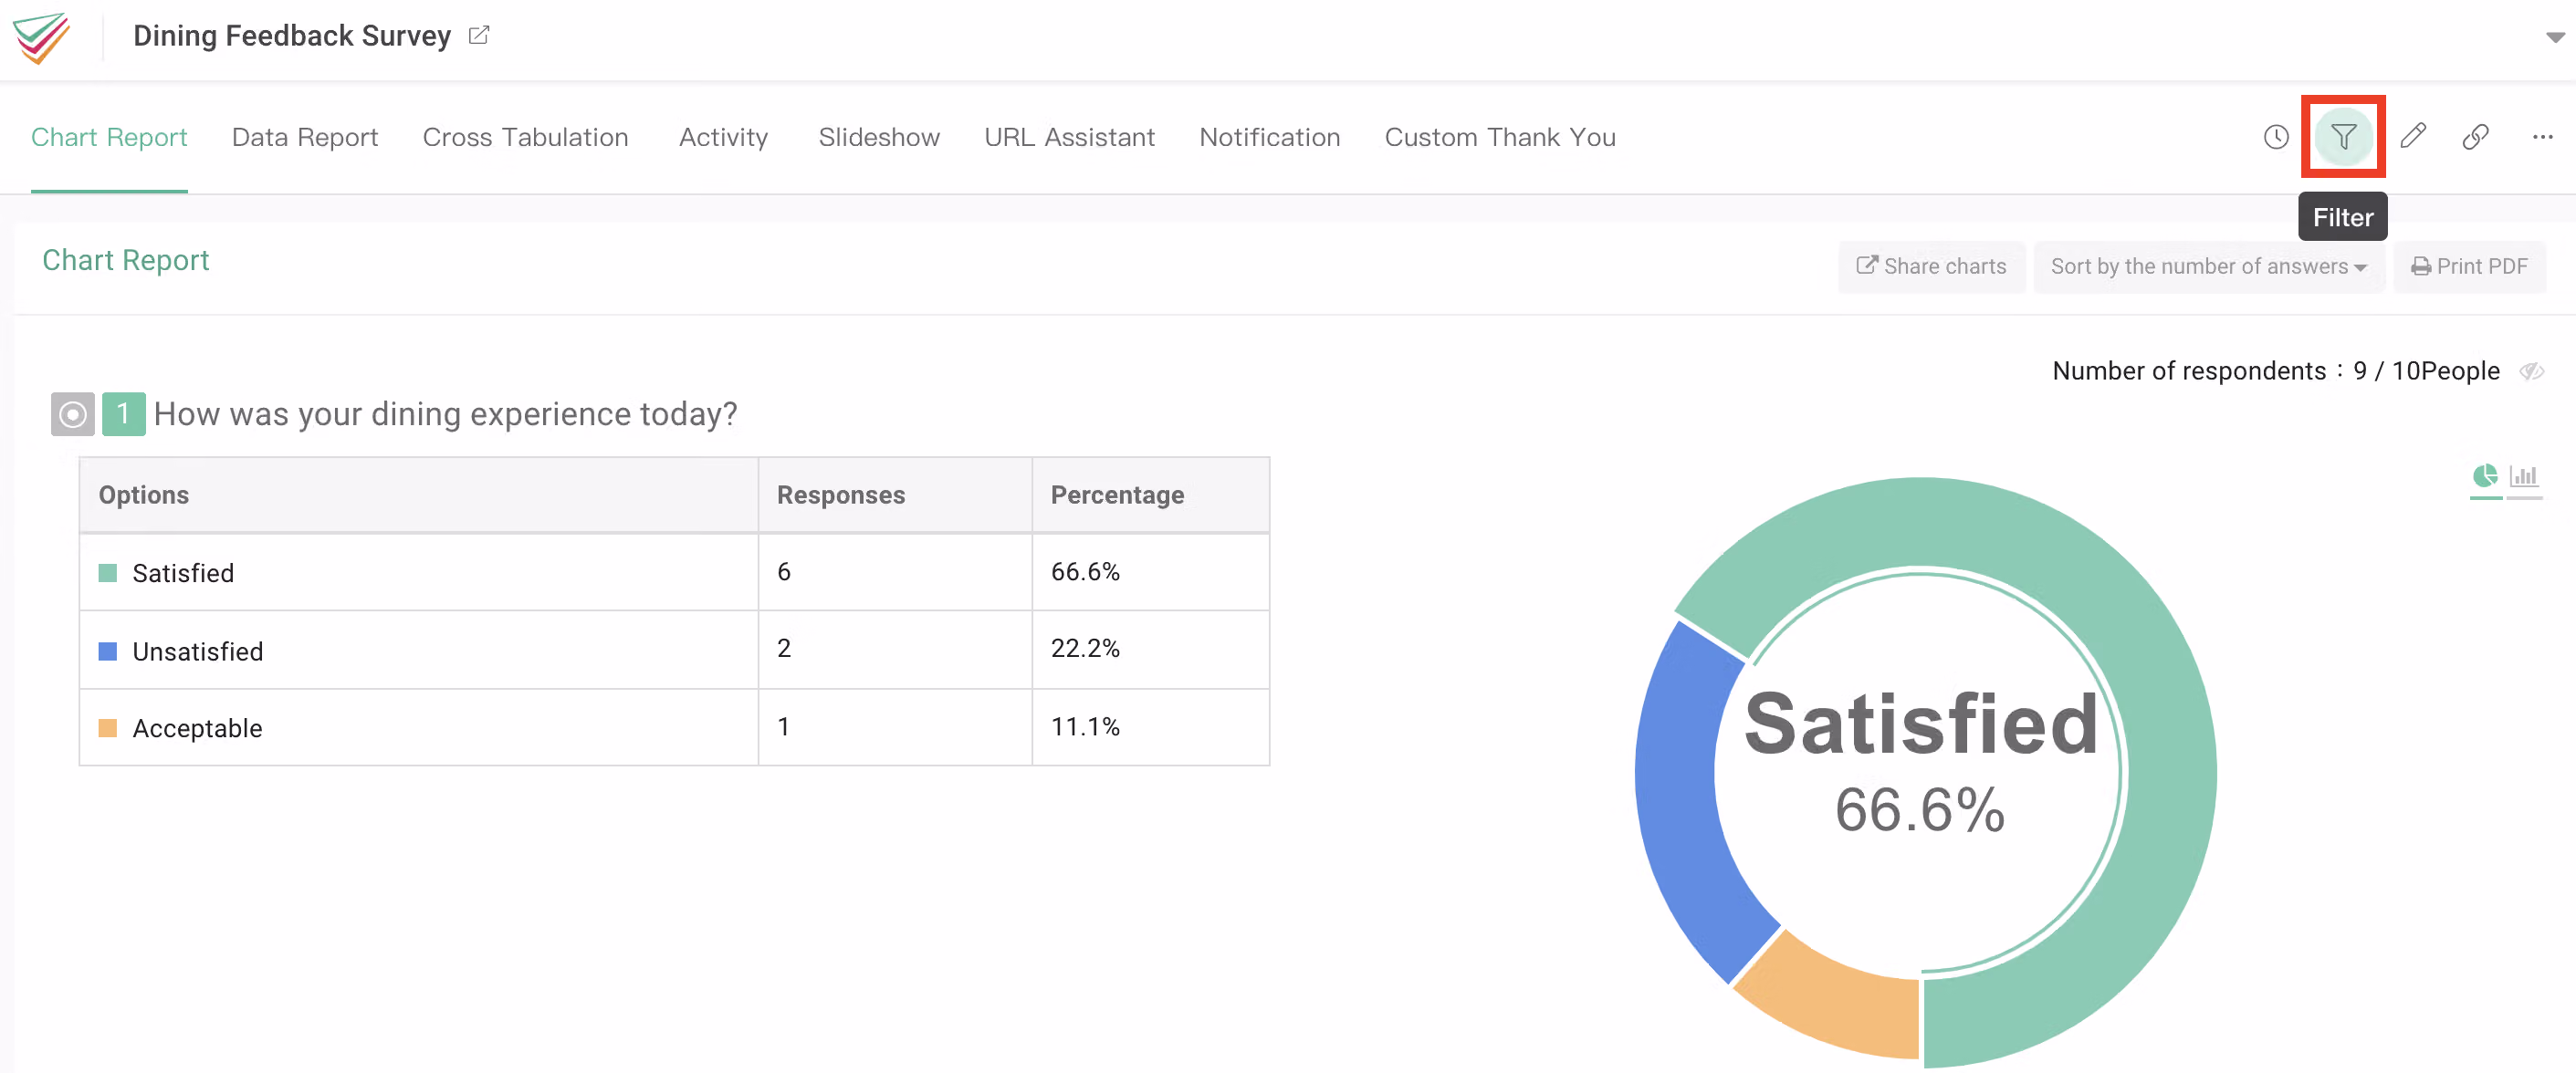Viewport: 2576px width, 1073px height.
Task: Click the Print PDF button
Action: pyautogui.click(x=2469, y=266)
